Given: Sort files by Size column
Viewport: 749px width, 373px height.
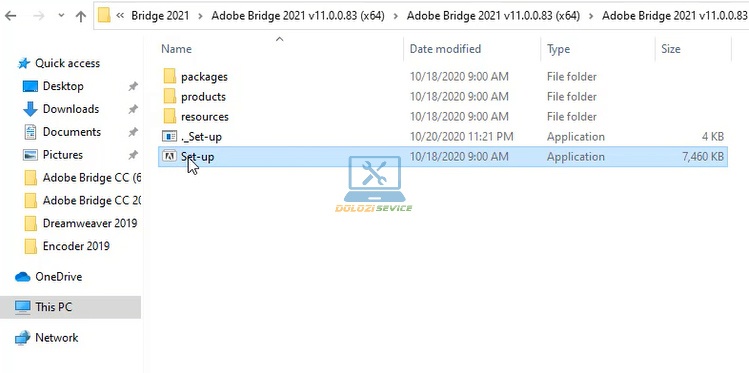Looking at the screenshot, I should coord(671,49).
